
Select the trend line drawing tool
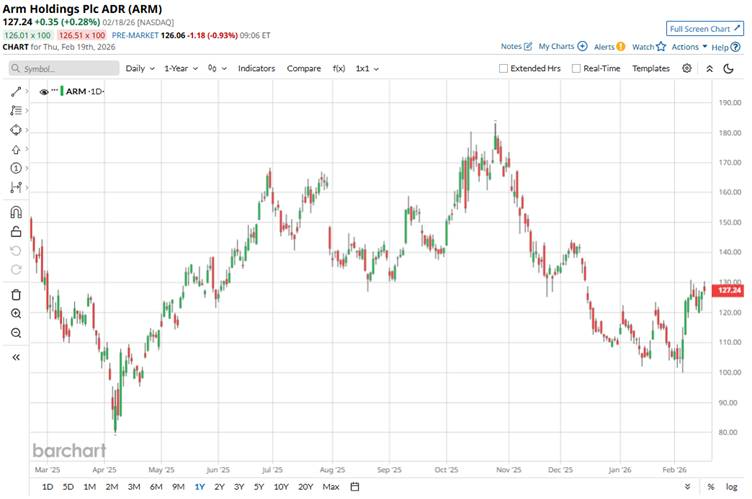[16, 91]
